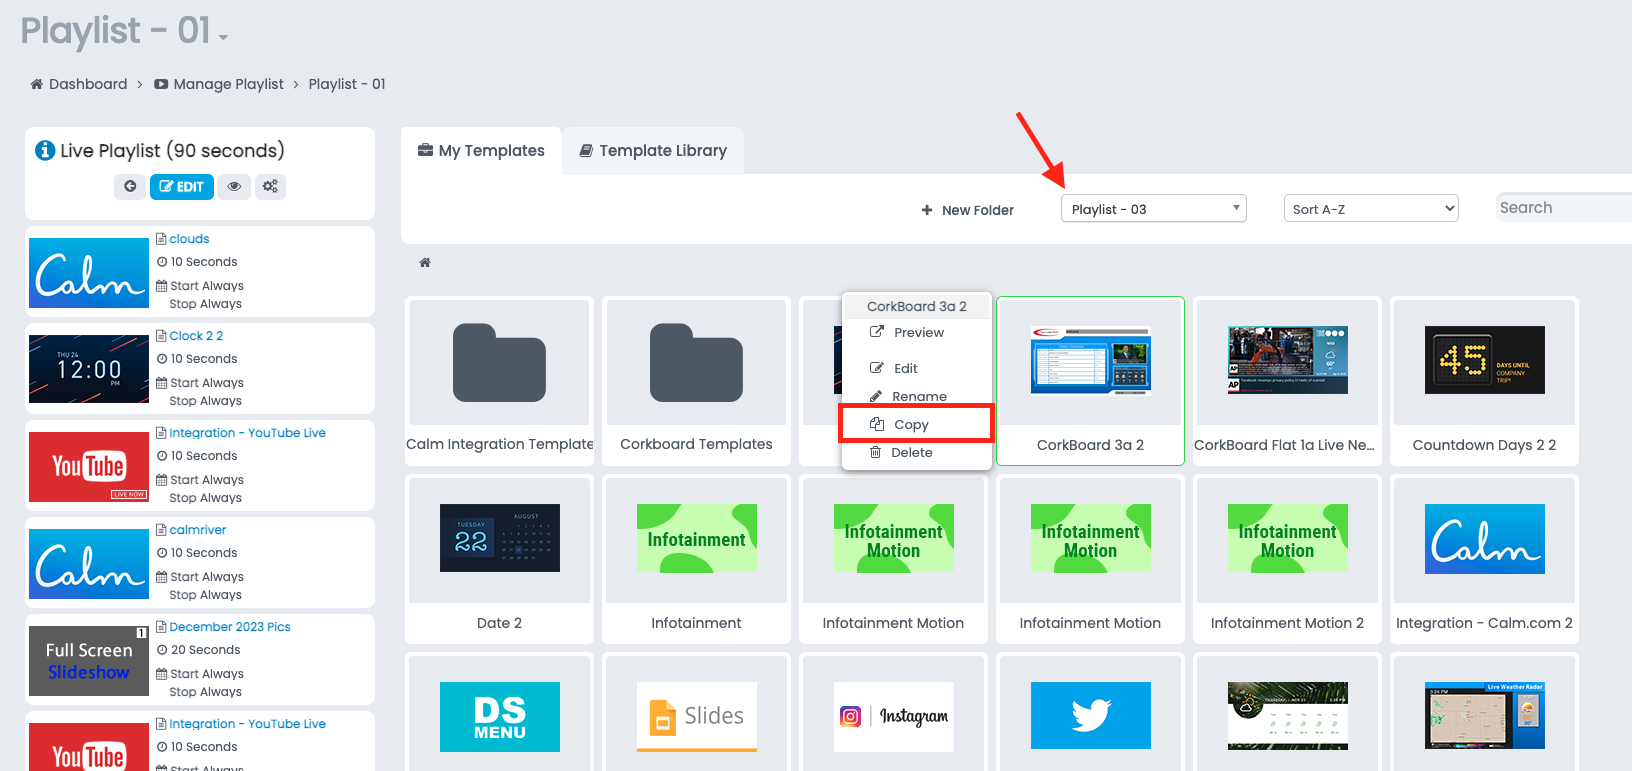Select the Google Slides template icon

(x=696, y=716)
